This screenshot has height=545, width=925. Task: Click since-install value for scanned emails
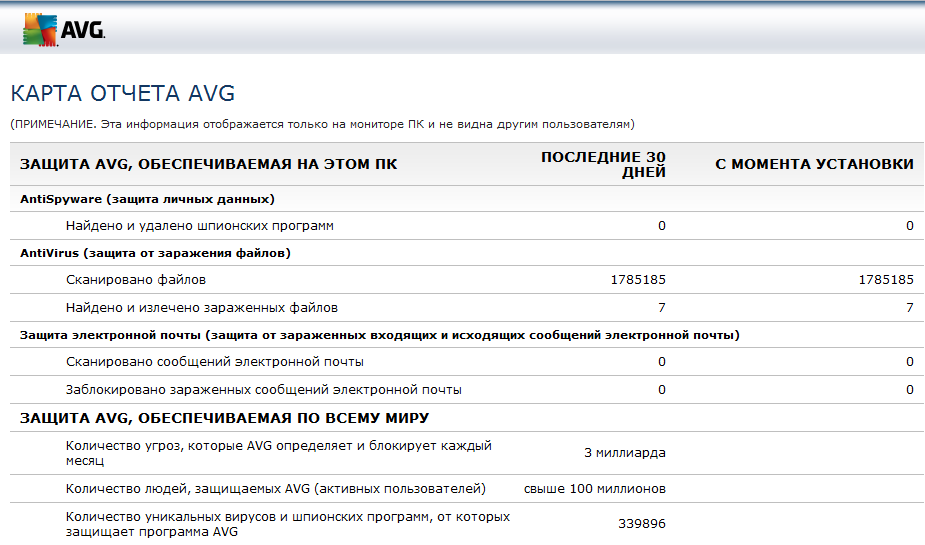[910, 362]
